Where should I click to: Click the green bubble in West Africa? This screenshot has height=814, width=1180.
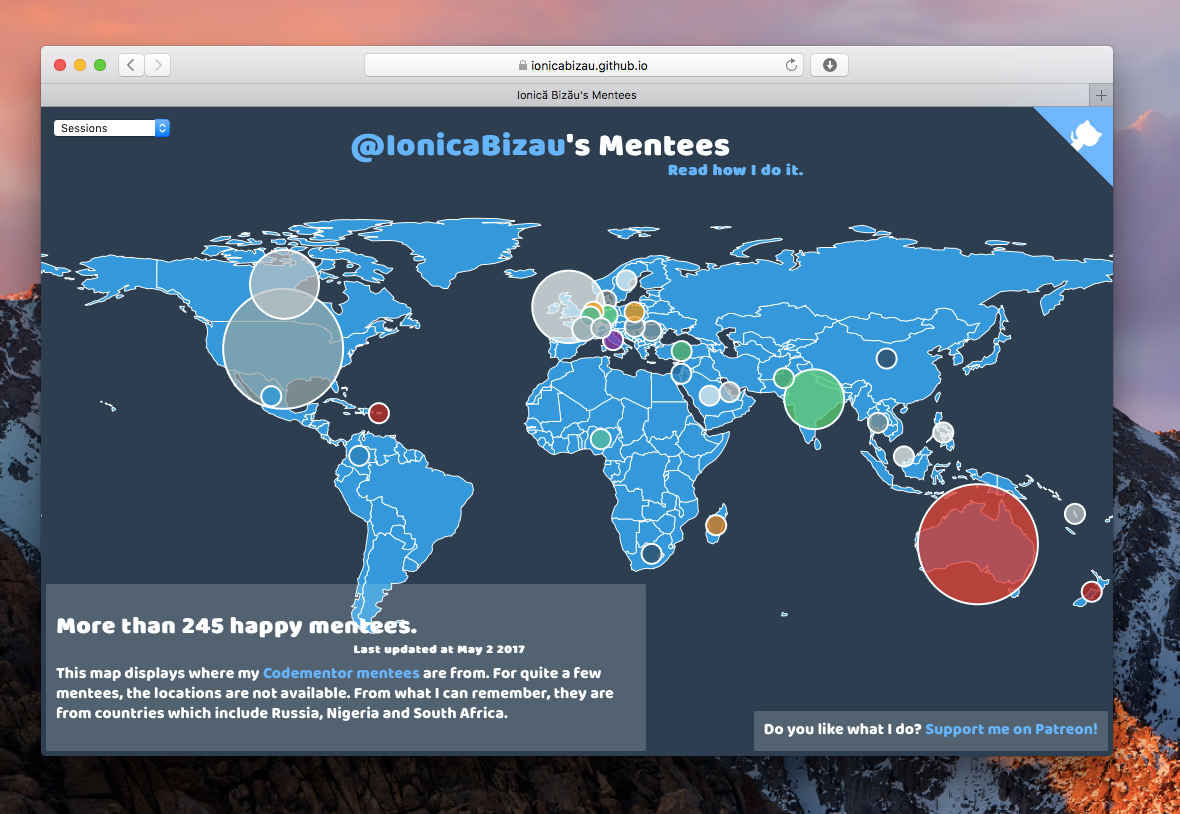(x=601, y=438)
